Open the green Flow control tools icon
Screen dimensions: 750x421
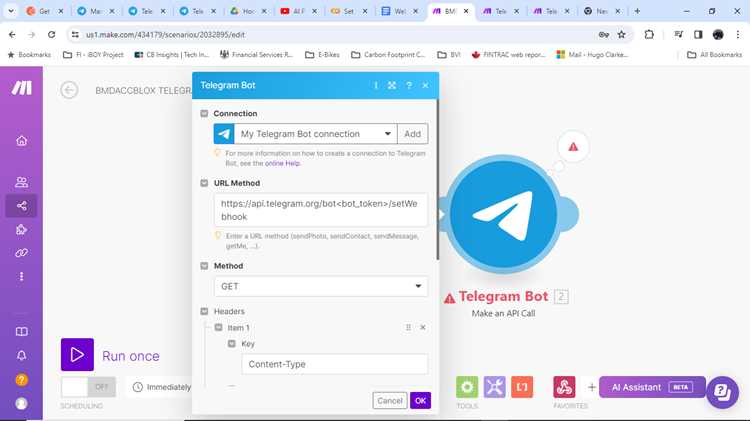pos(467,387)
